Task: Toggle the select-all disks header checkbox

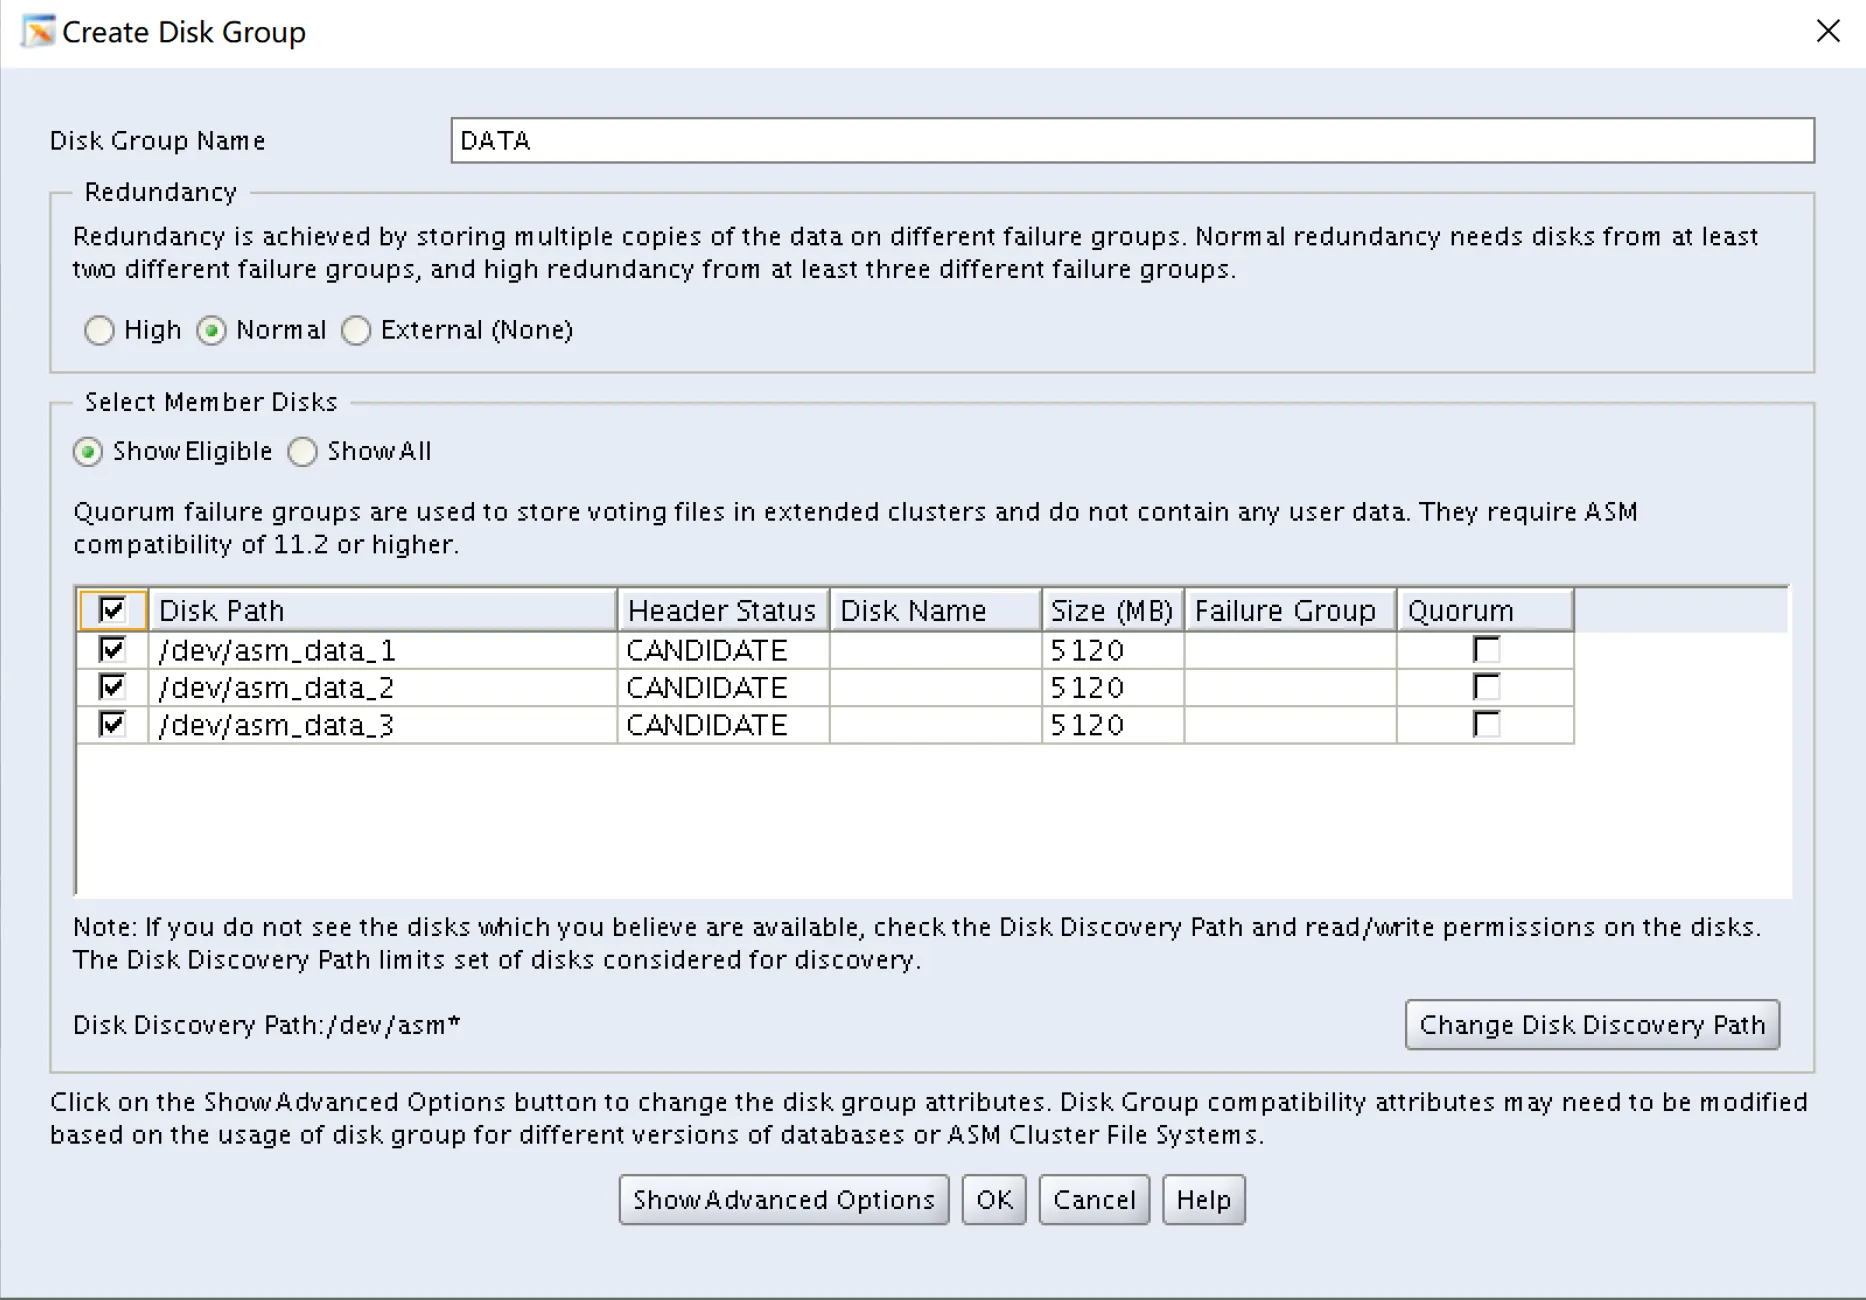Action: [112, 610]
